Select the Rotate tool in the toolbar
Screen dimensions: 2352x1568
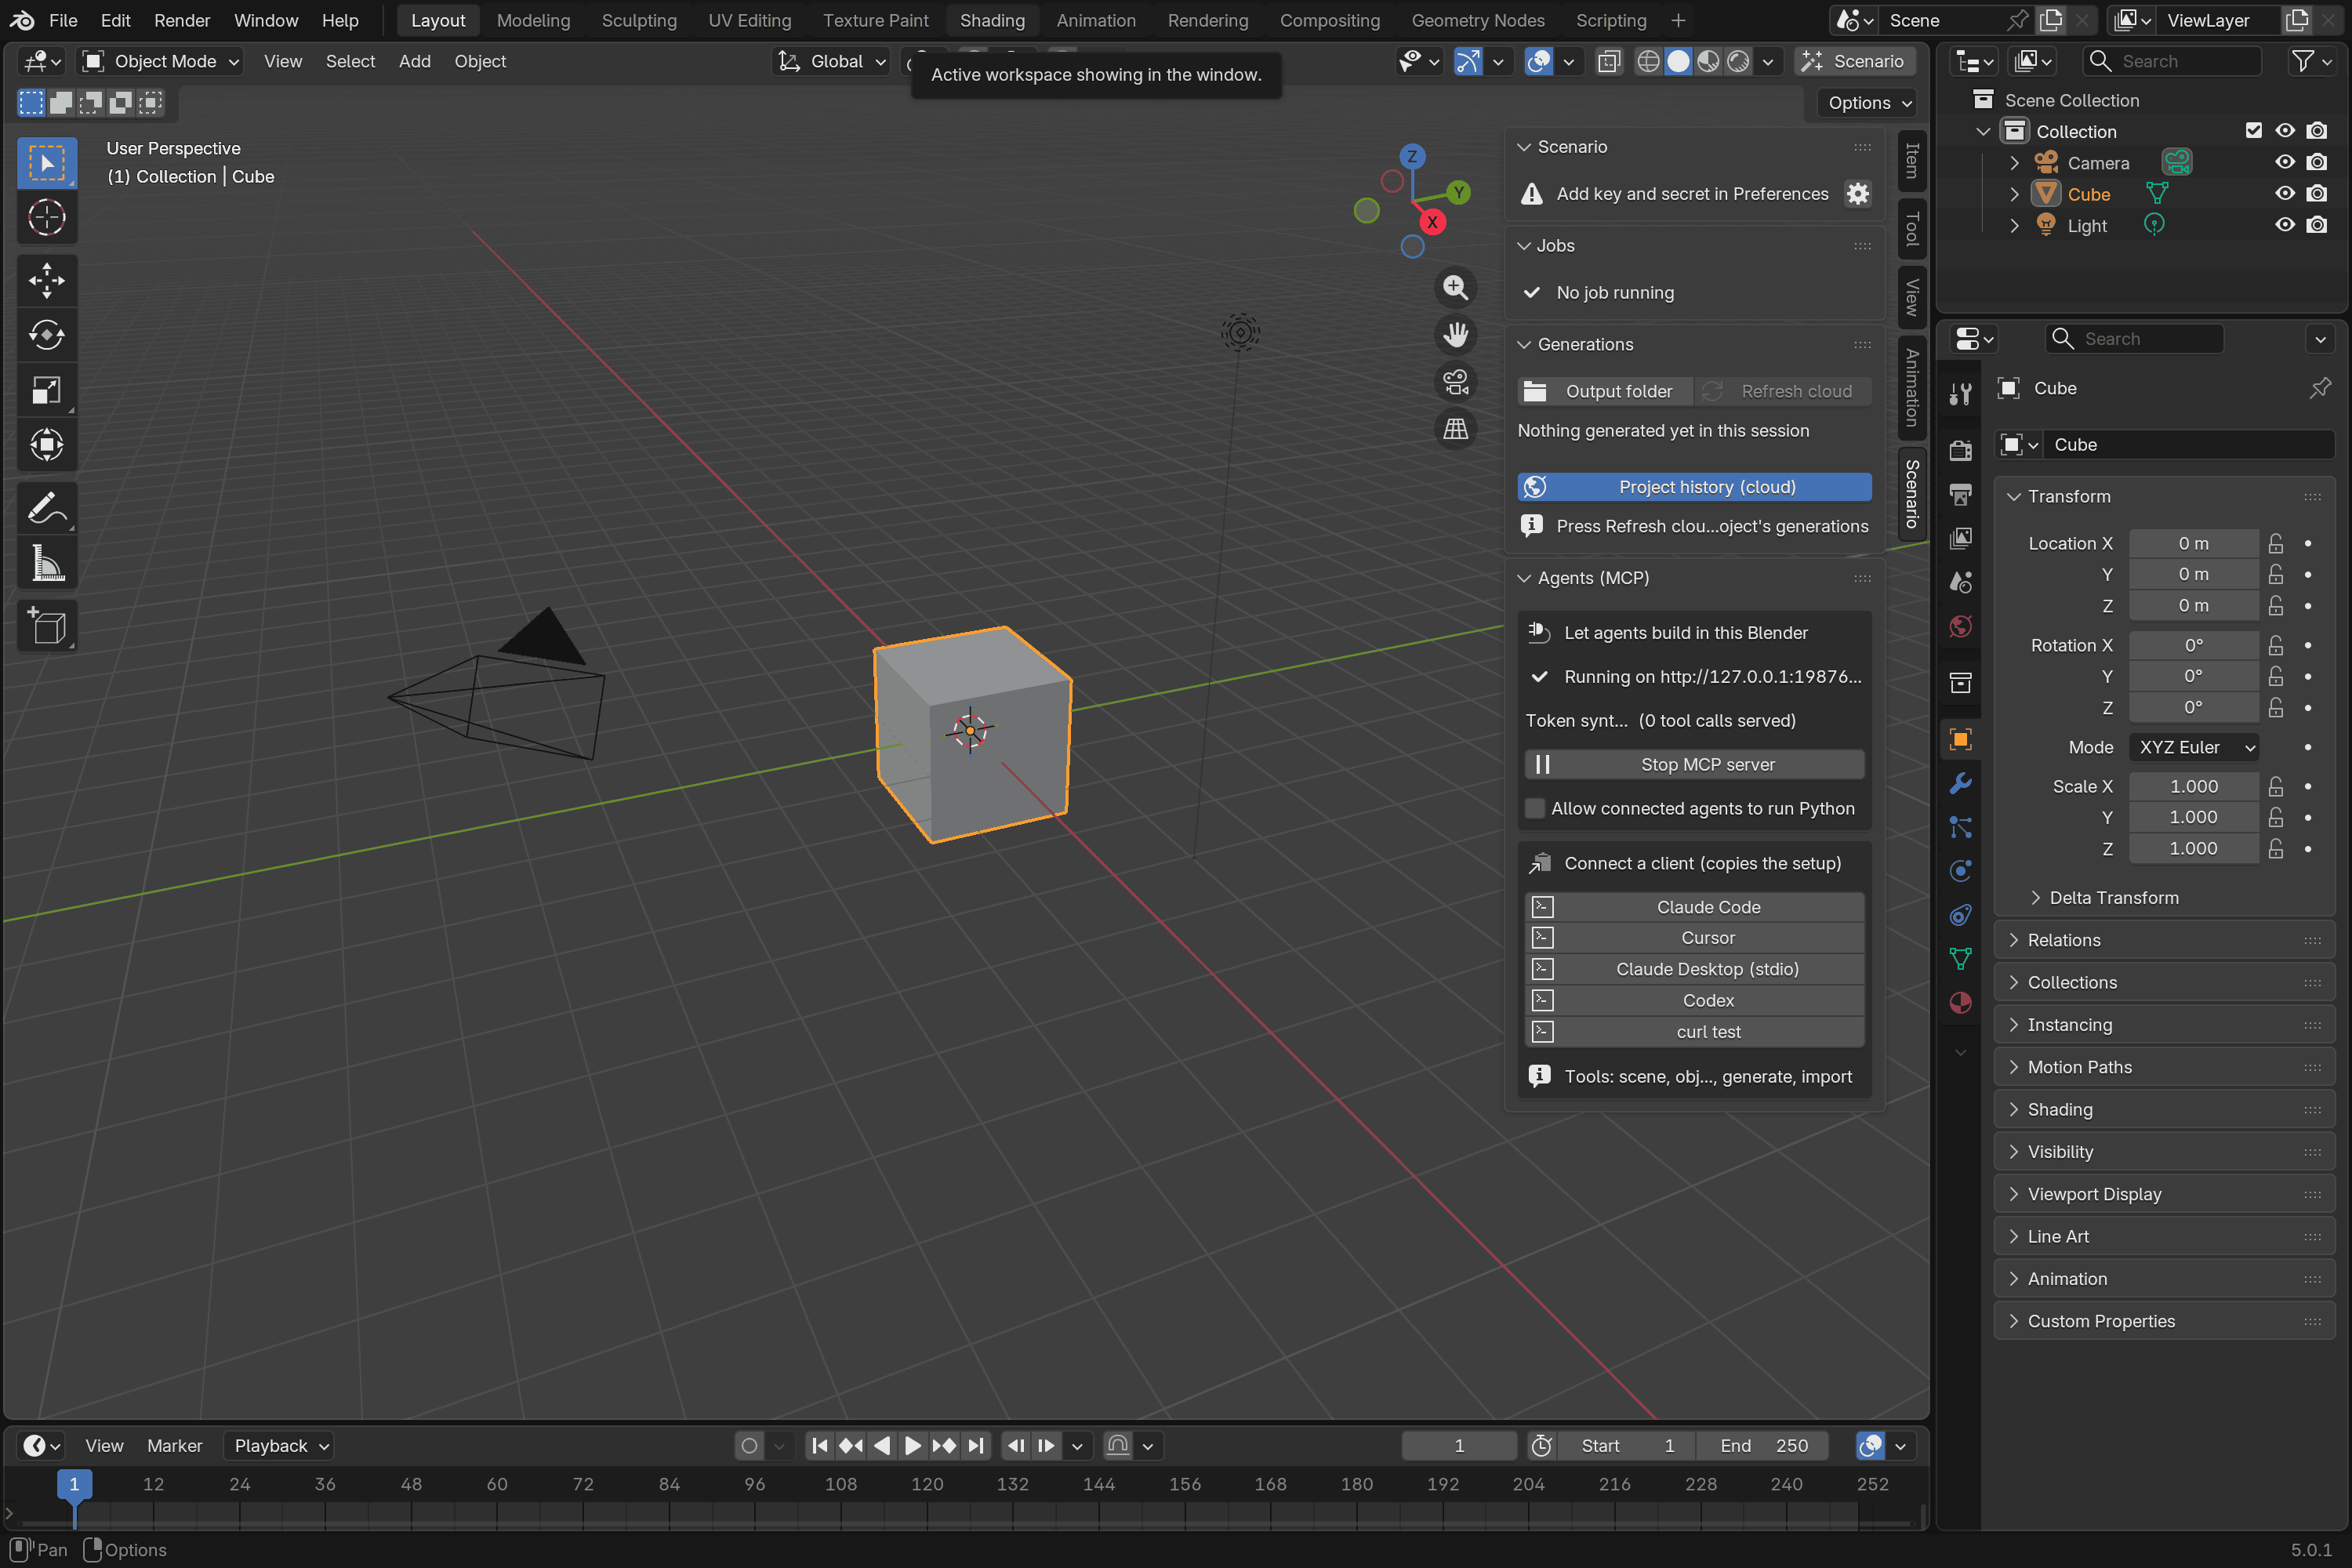point(47,335)
